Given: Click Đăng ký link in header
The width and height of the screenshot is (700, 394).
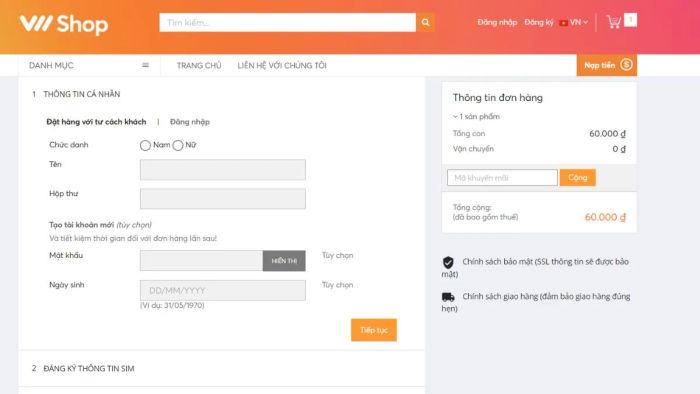Looking at the screenshot, I should tap(539, 22).
